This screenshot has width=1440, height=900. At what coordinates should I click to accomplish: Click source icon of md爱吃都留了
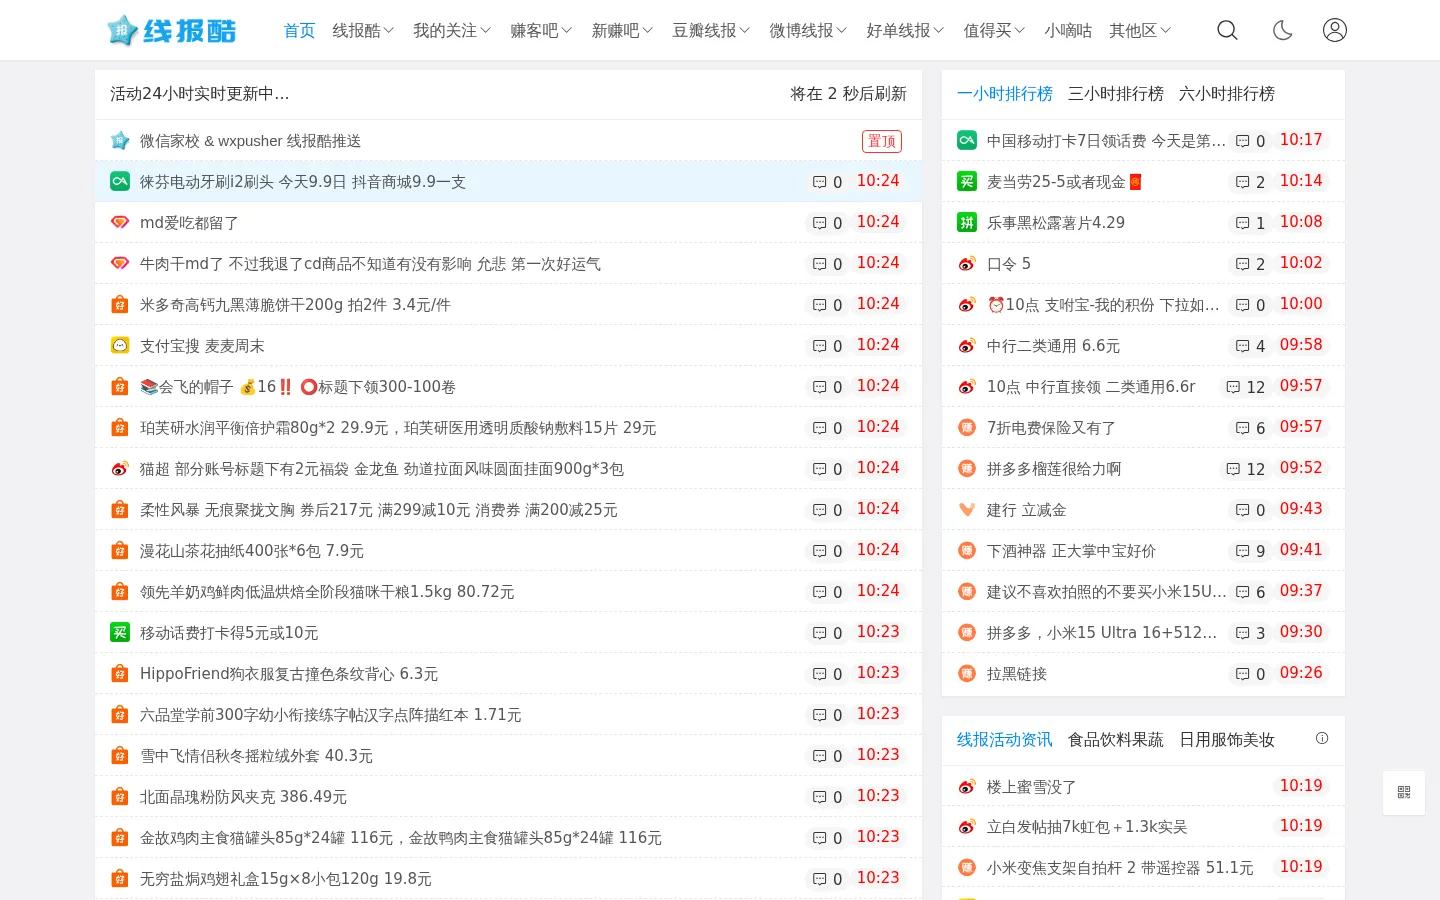(120, 222)
